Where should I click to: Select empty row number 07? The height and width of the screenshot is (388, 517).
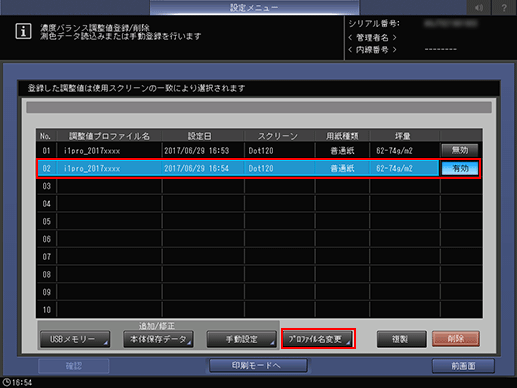point(46,257)
